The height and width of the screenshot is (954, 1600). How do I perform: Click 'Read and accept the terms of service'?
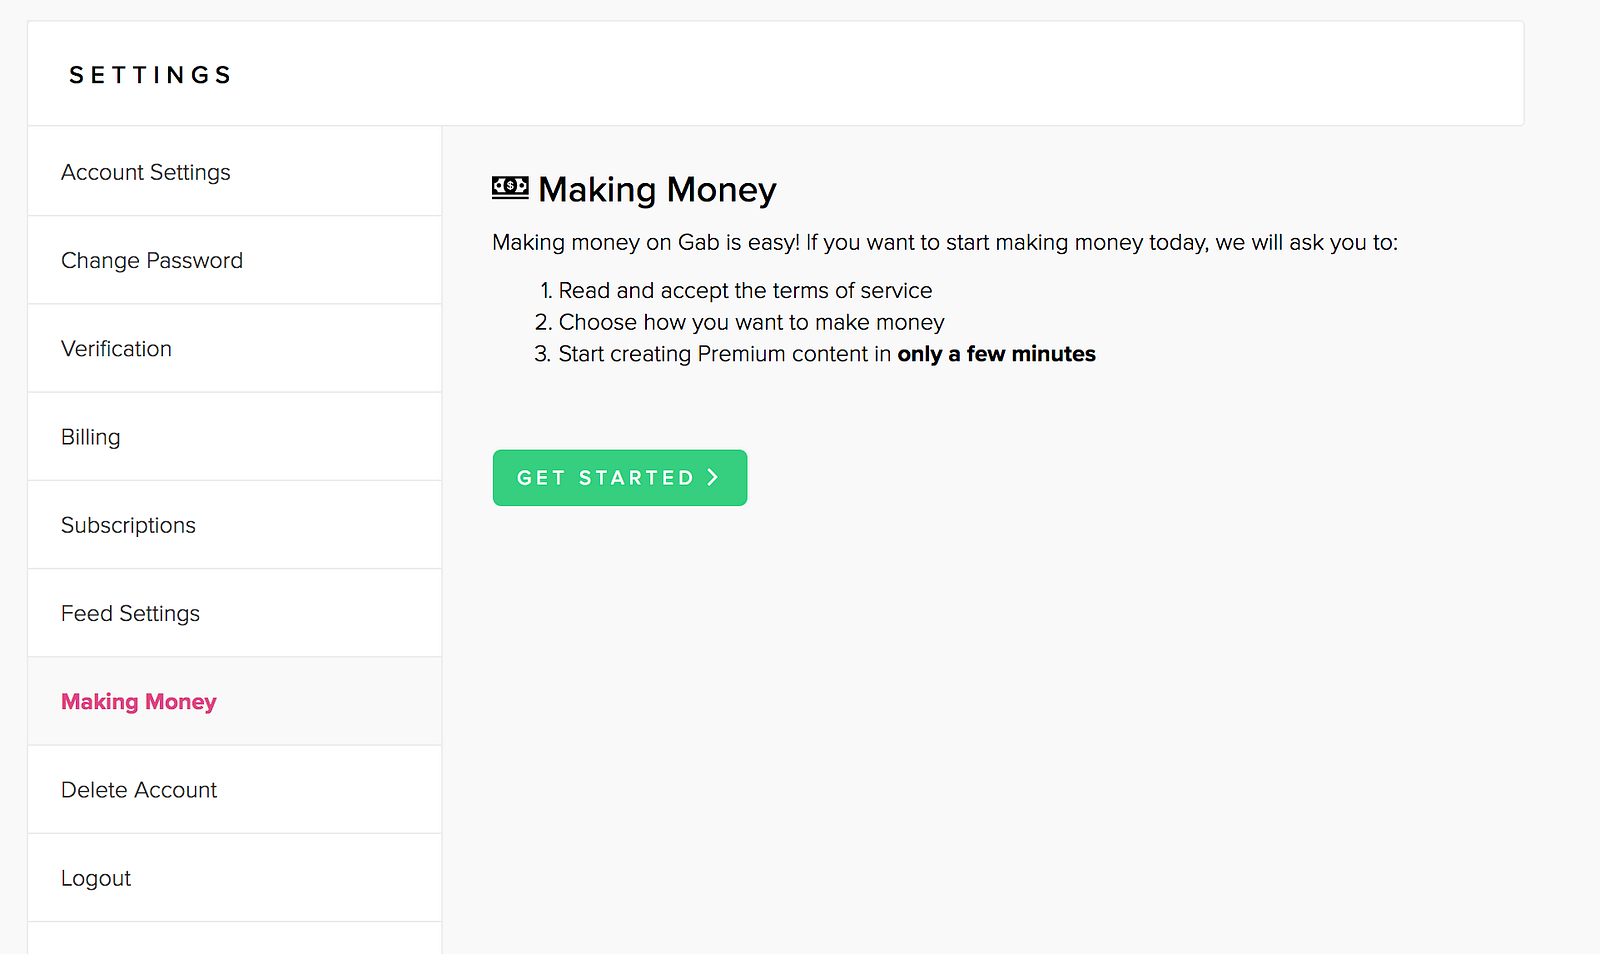point(745,291)
